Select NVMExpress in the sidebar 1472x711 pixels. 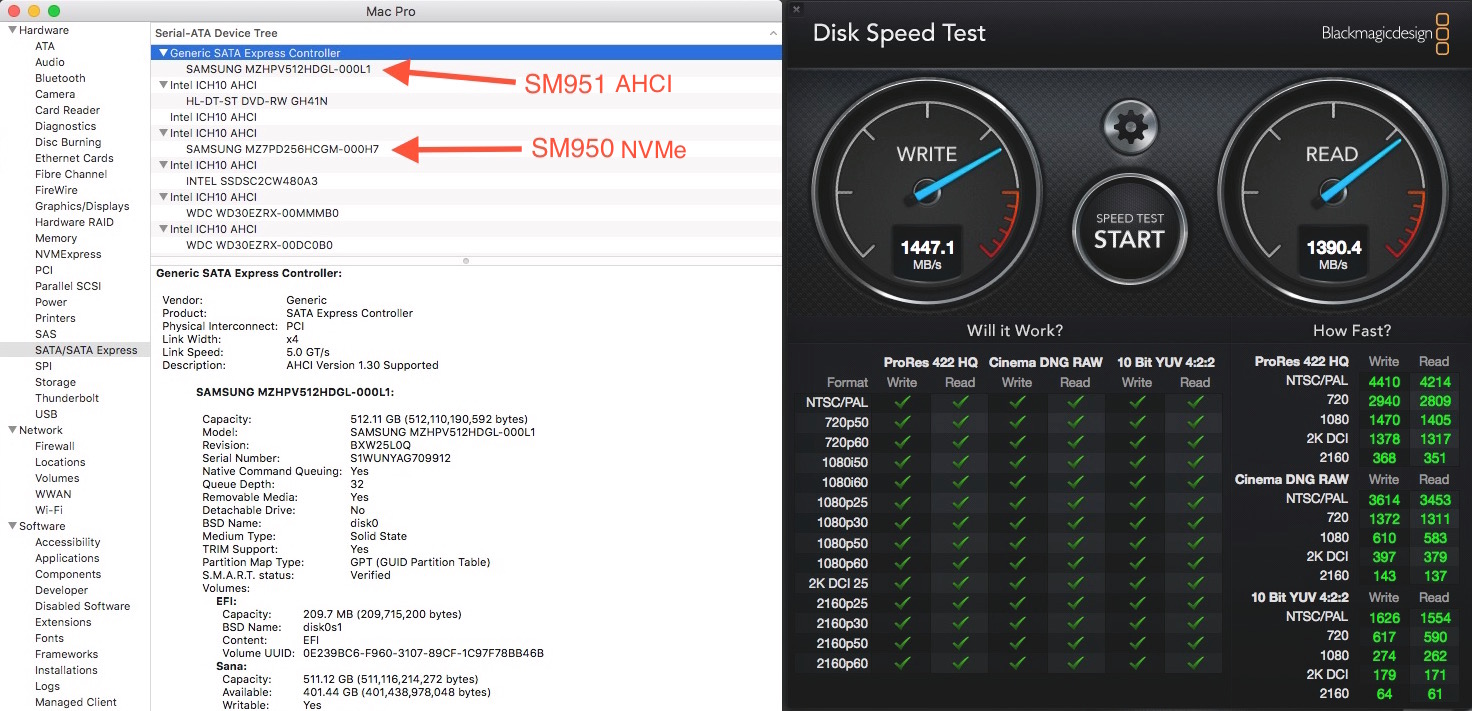pos(68,254)
